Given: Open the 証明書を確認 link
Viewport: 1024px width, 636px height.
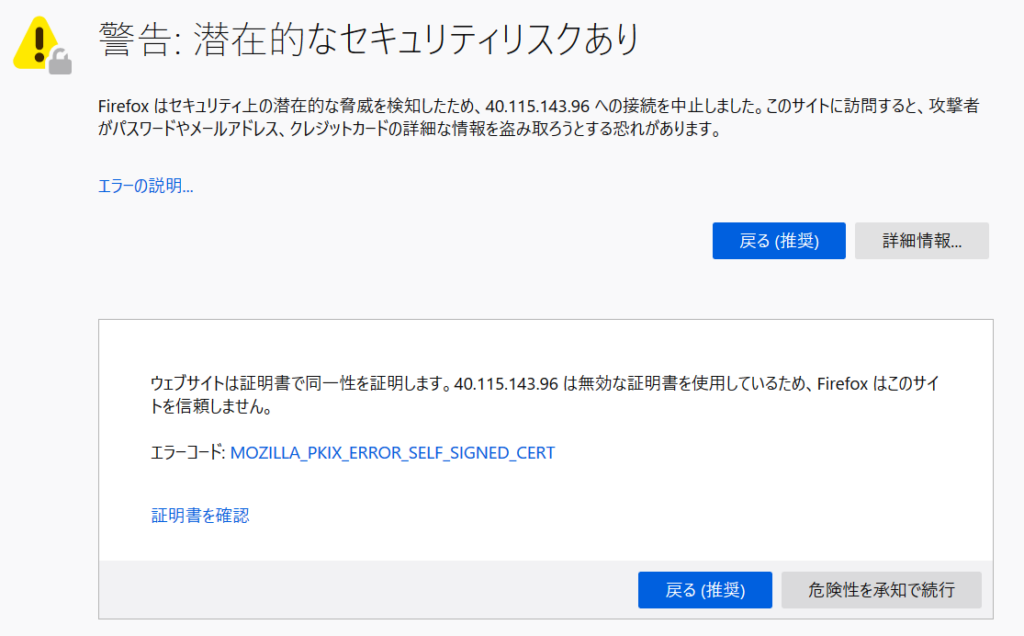Looking at the screenshot, I should [200, 515].
